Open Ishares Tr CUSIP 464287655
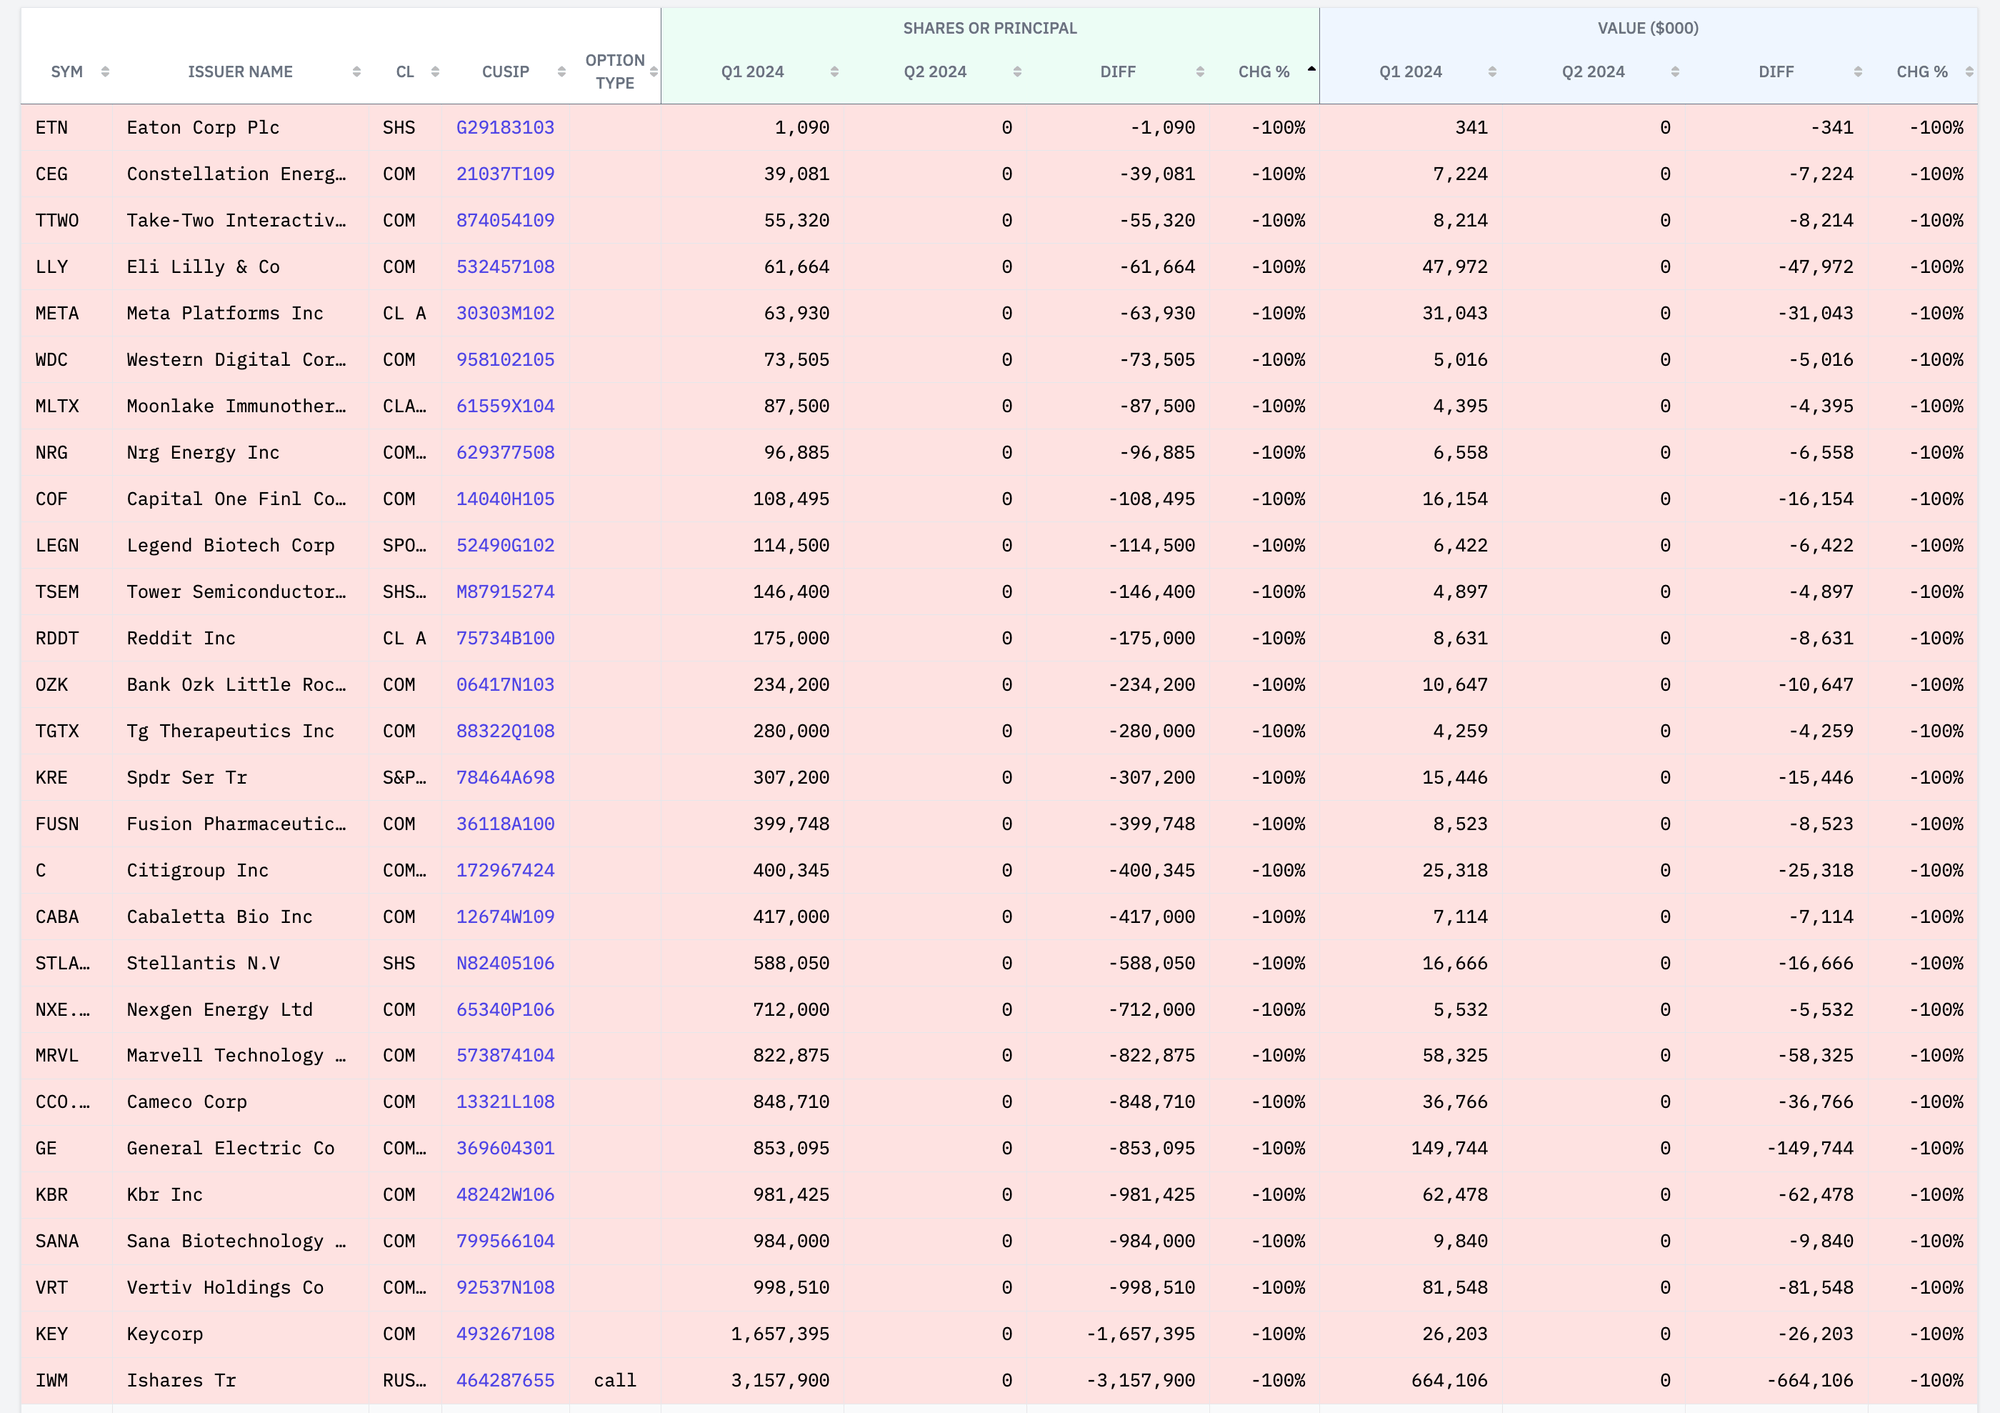 tap(505, 1381)
